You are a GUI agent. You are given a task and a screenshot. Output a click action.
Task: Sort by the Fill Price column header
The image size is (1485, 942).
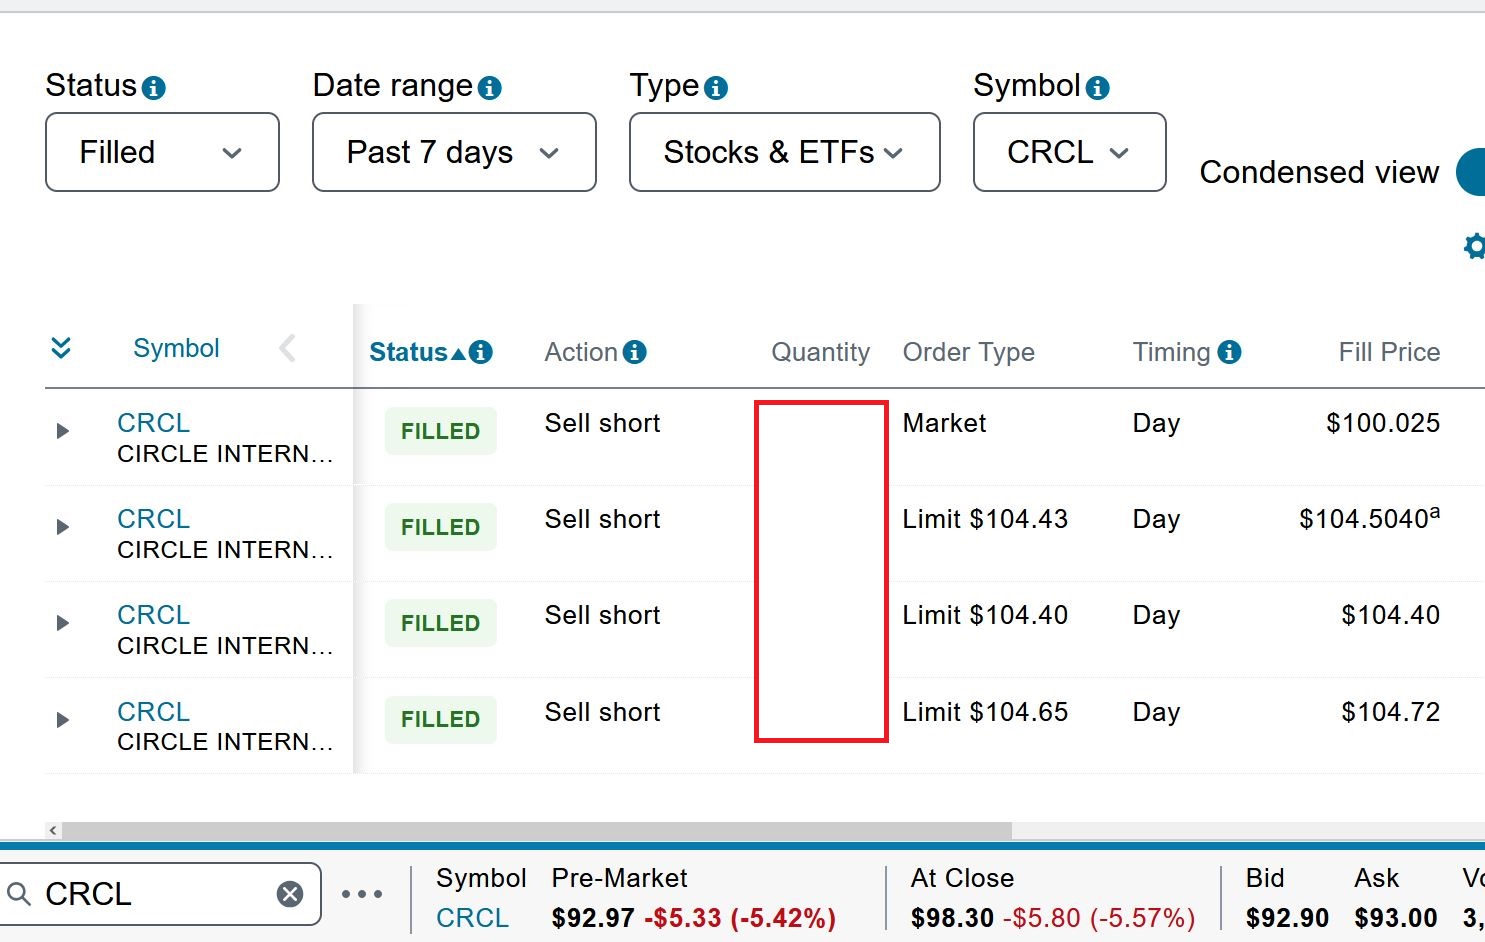pyautogui.click(x=1388, y=352)
